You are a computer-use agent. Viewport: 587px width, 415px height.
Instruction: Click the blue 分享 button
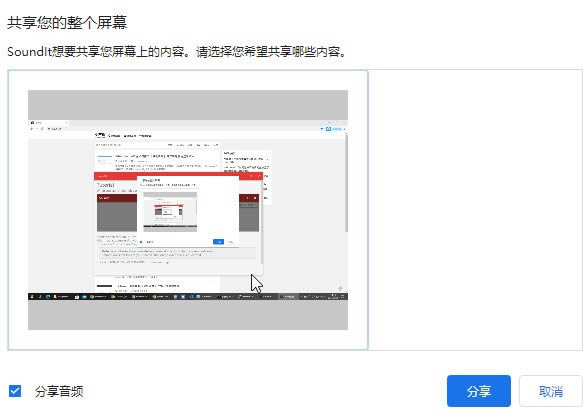pyautogui.click(x=478, y=391)
